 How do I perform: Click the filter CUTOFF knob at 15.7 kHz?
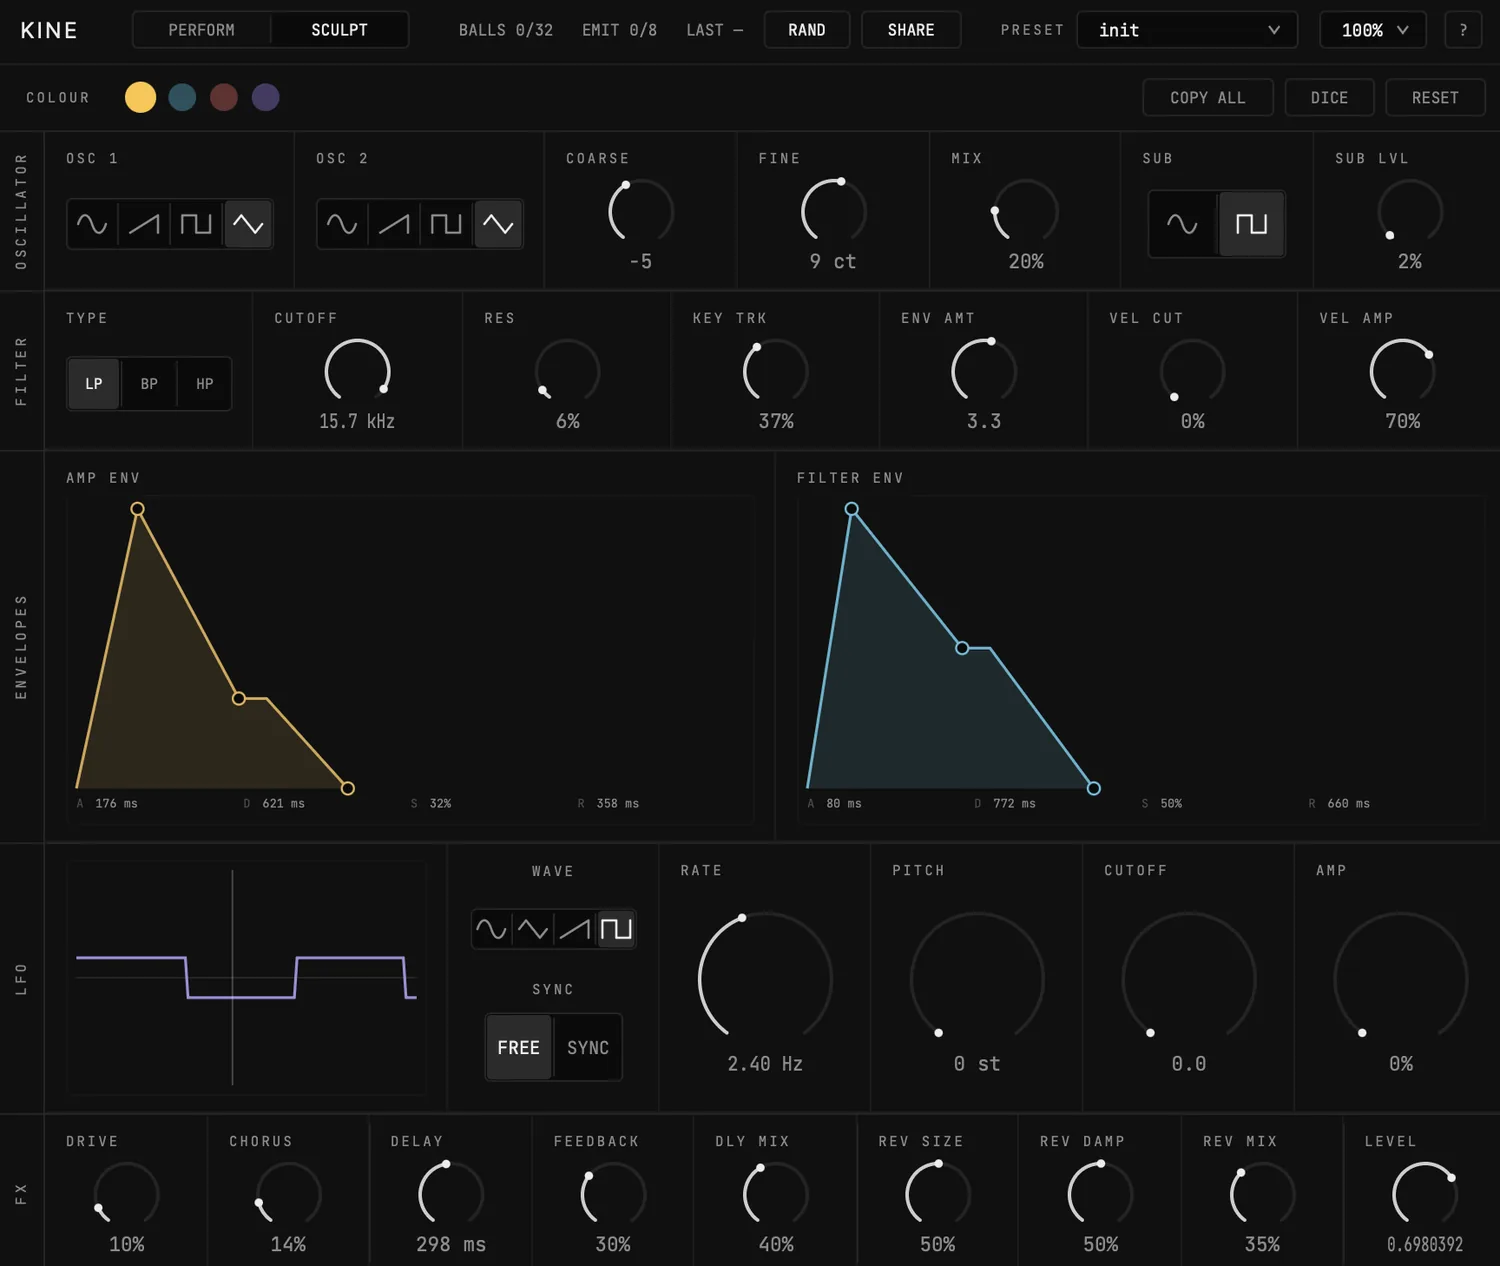point(357,372)
